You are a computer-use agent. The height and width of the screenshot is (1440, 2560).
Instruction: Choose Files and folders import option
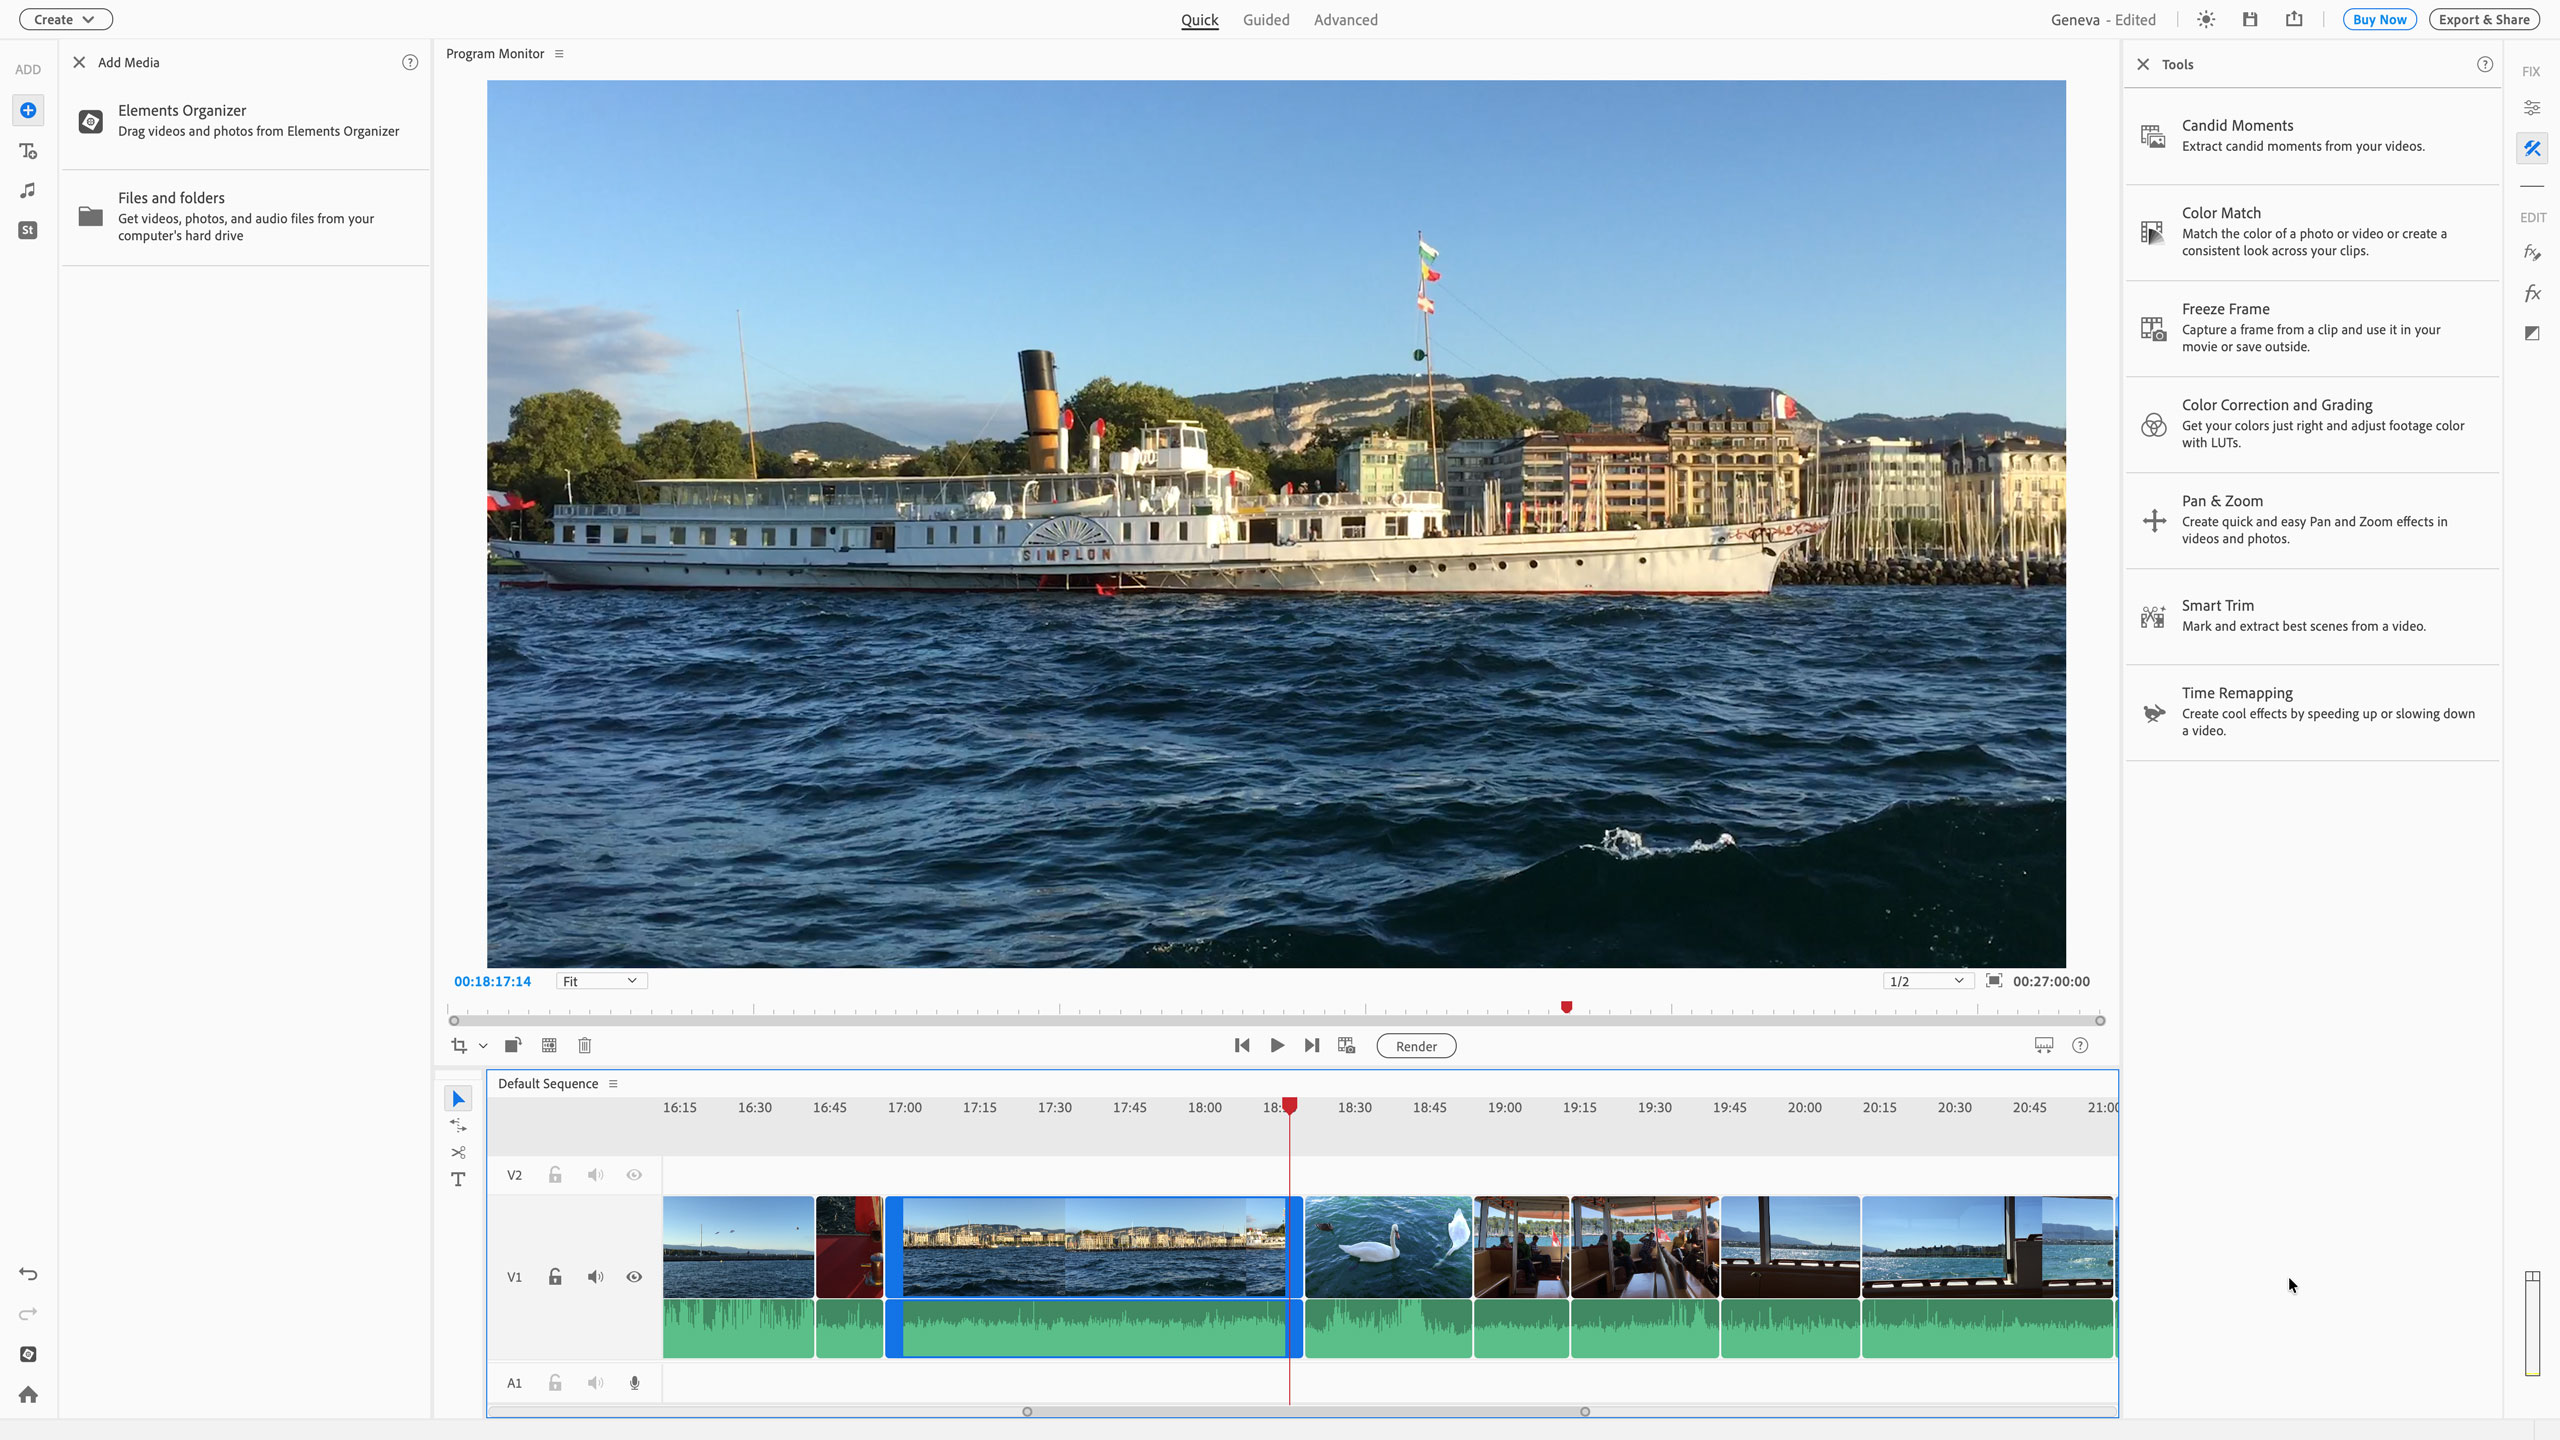(246, 217)
